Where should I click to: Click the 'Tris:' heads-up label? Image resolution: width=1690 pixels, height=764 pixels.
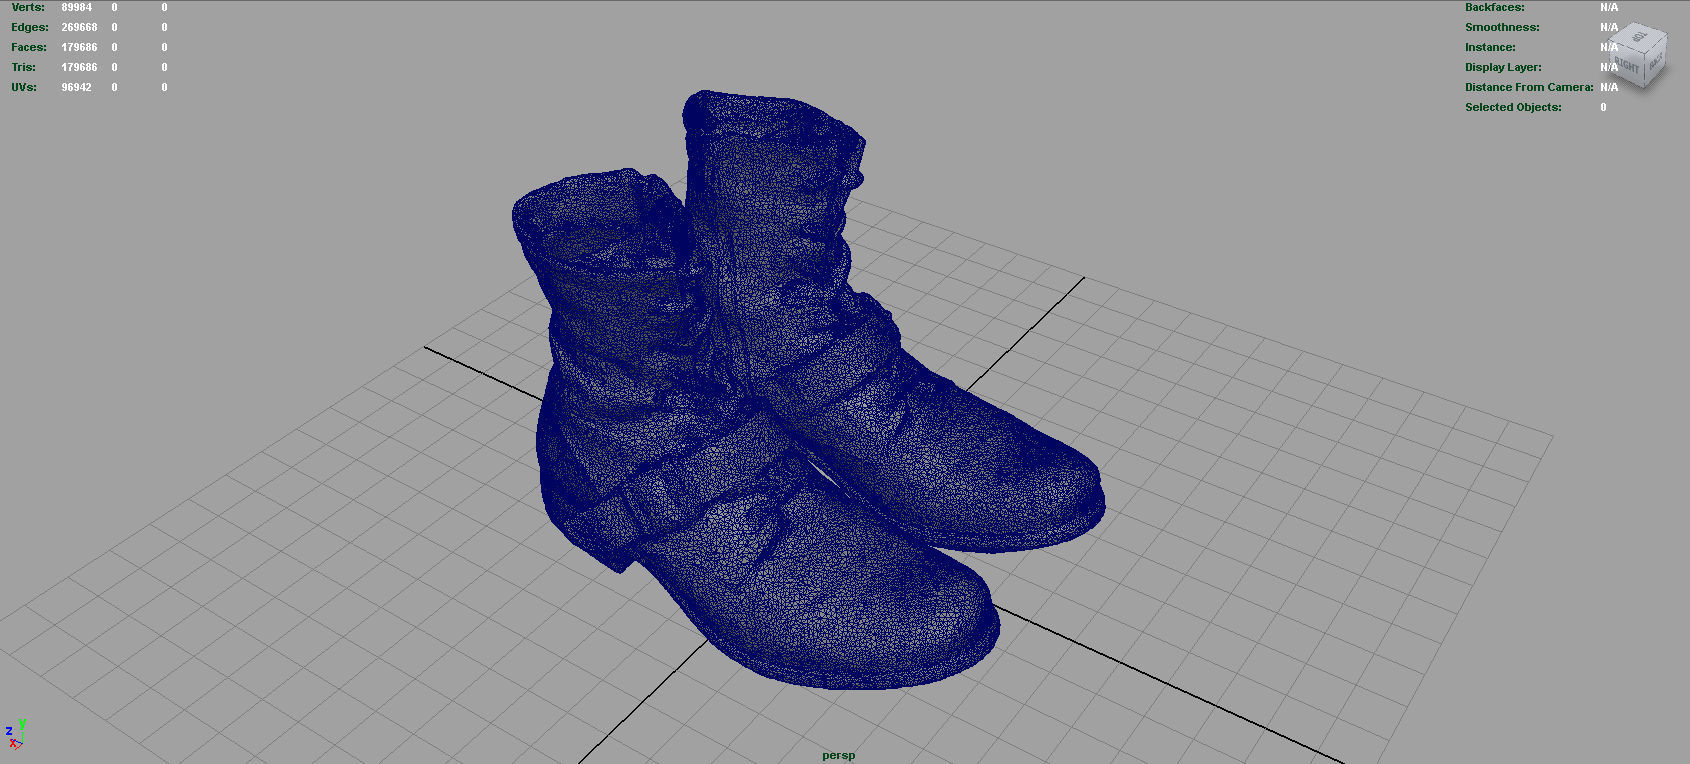(23, 67)
